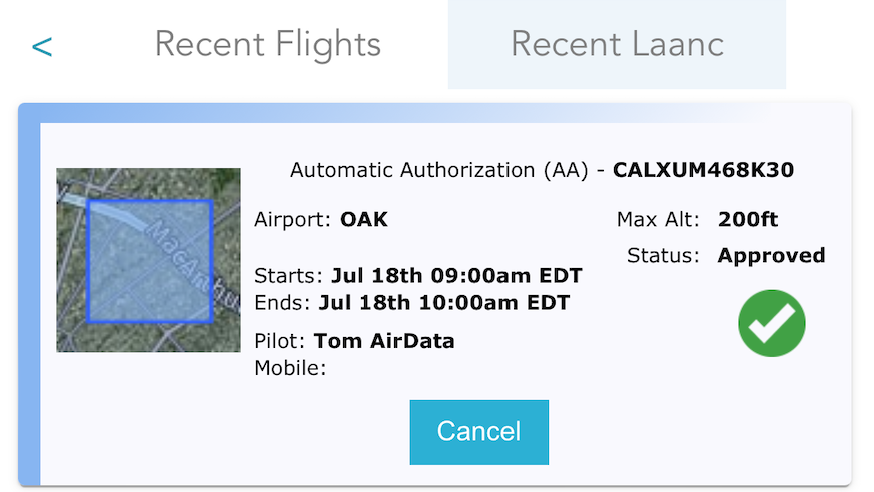Click the blue square flight area on map
This screenshot has width=874, height=492.
[149, 261]
